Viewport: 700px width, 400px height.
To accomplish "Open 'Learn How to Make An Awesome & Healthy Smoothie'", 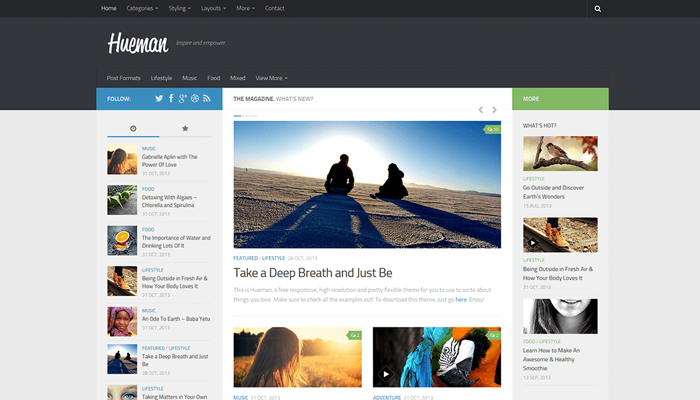I will [x=551, y=359].
